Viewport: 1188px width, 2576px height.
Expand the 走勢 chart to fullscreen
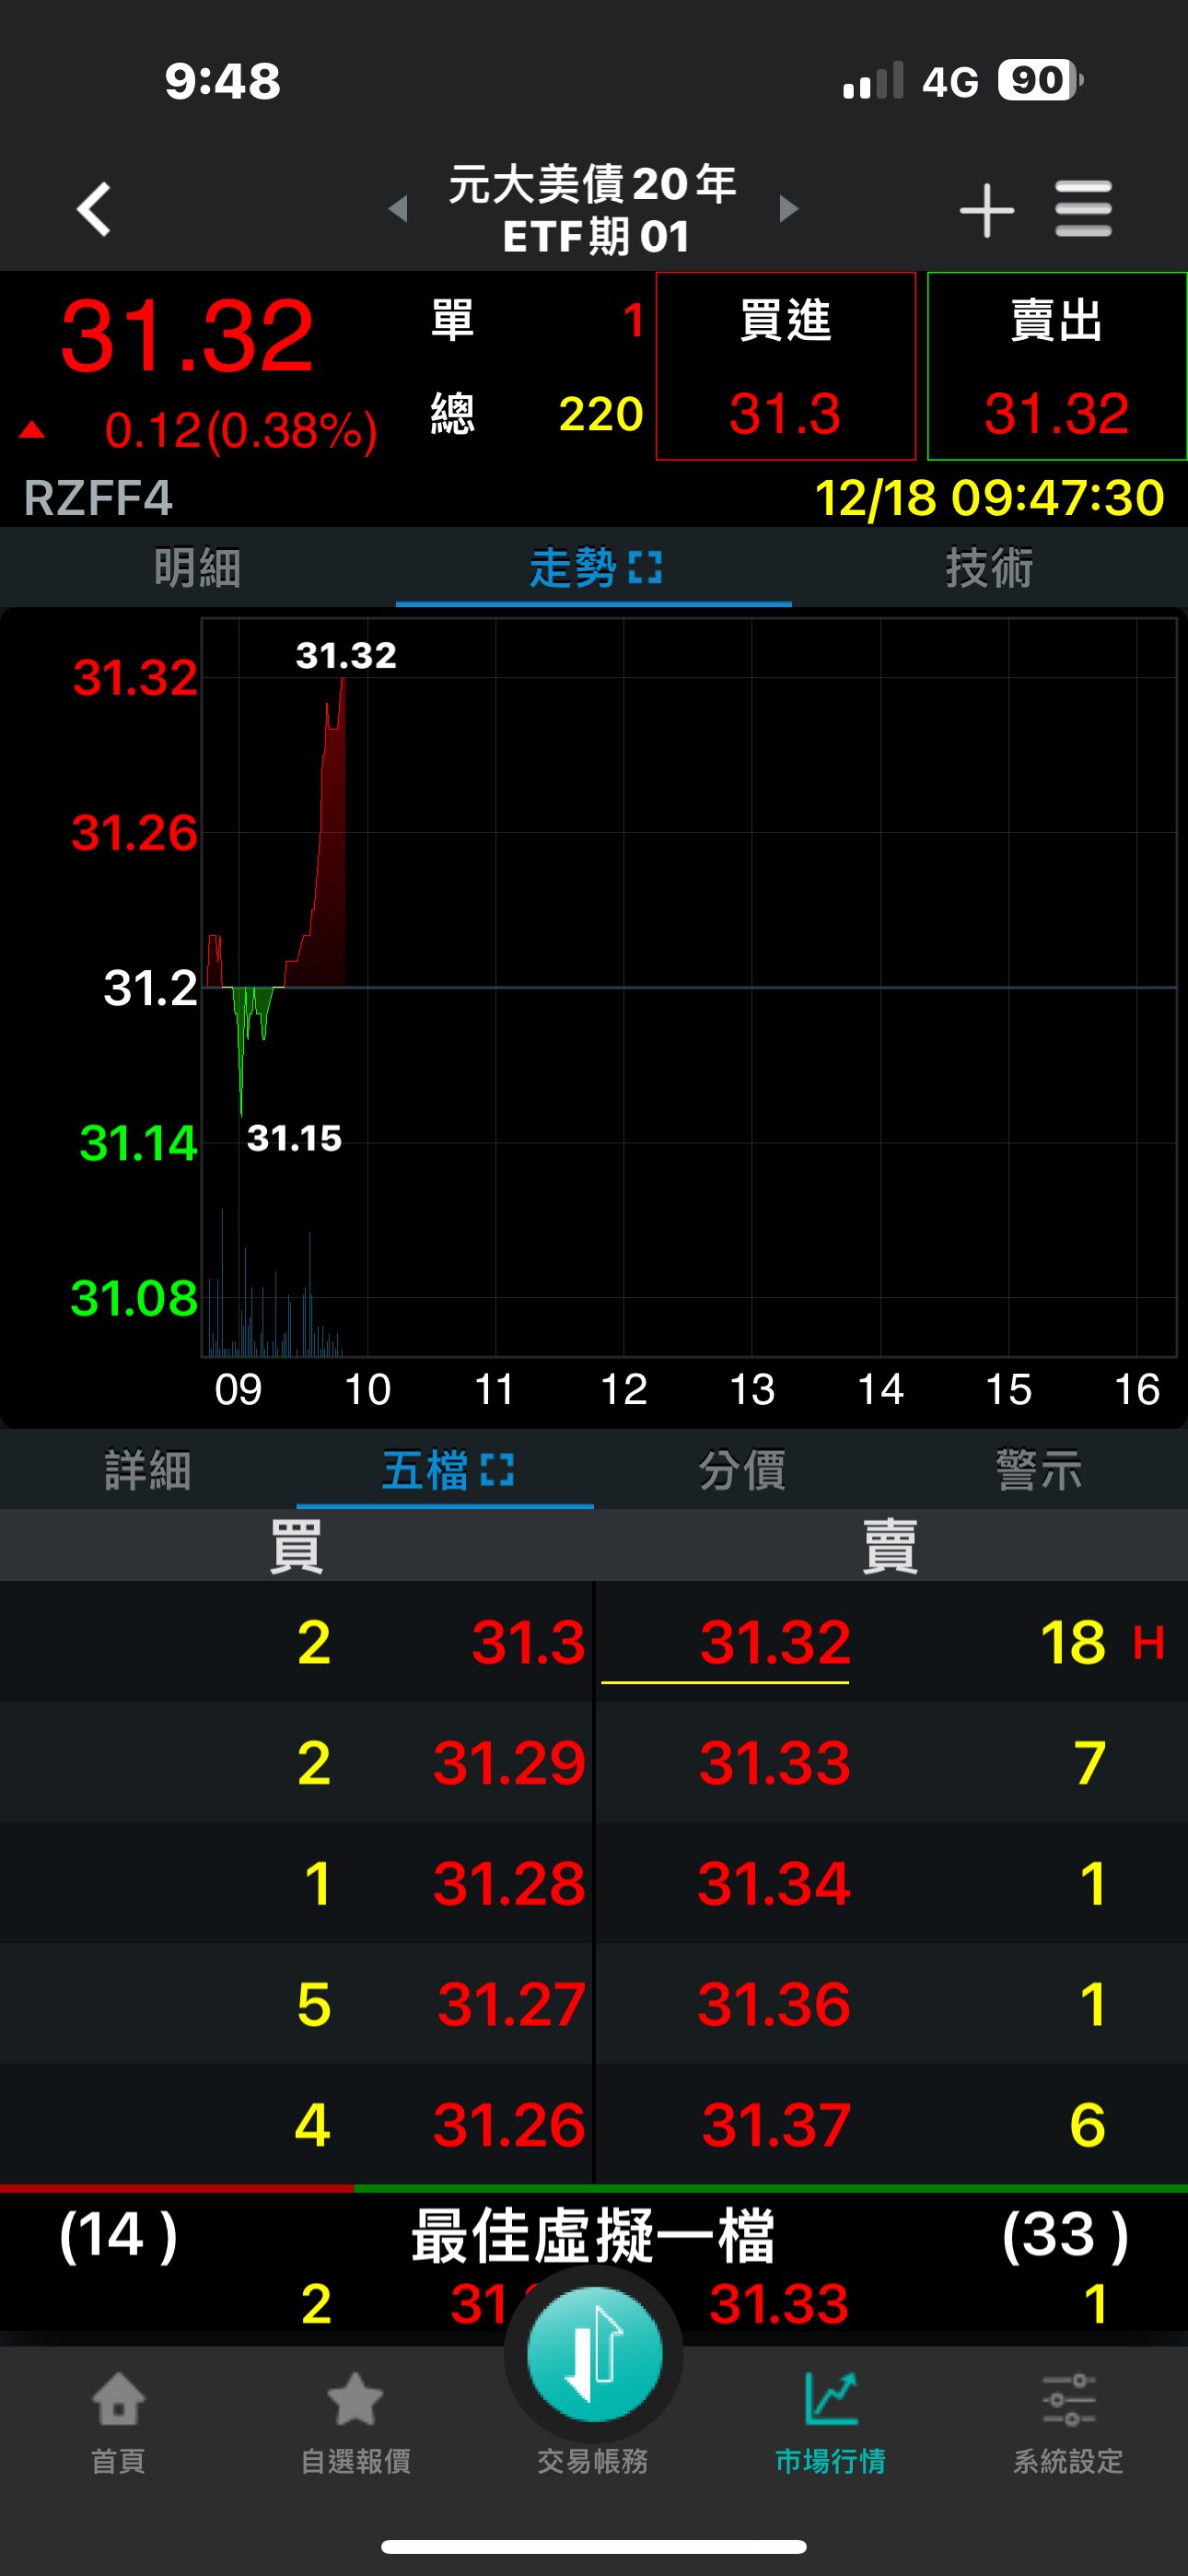point(645,568)
